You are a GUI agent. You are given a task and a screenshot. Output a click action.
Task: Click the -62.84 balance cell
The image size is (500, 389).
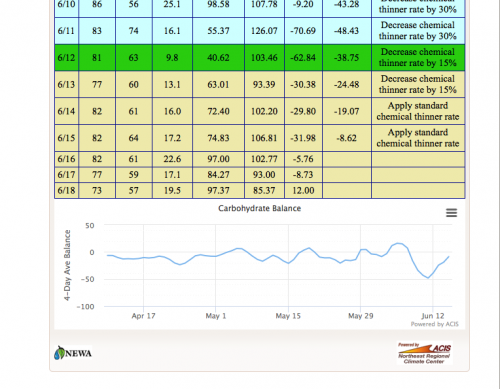coord(303,58)
